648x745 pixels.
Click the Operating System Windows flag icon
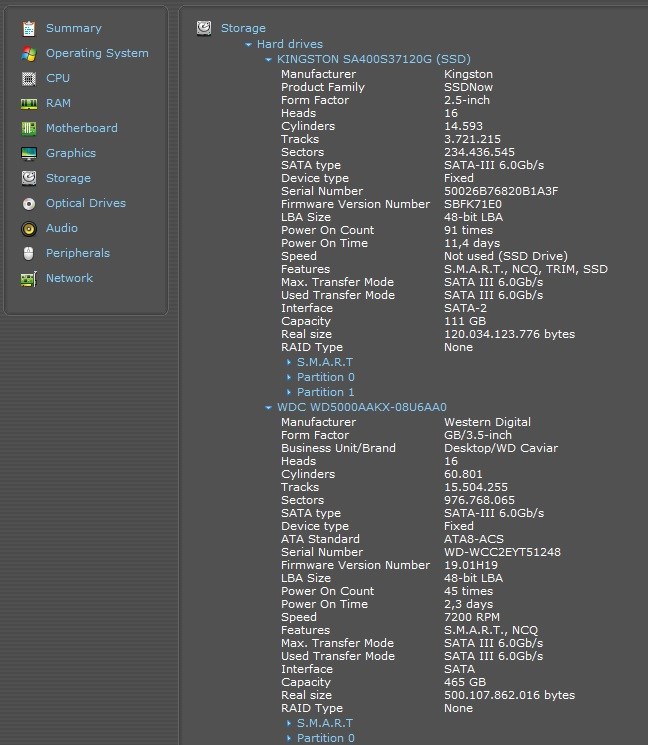(x=29, y=54)
